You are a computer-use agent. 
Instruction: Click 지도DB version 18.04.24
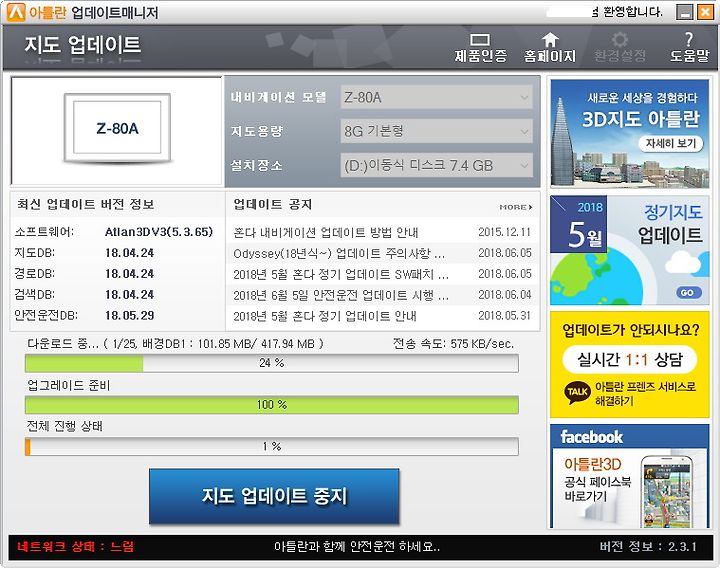click(x=129, y=253)
